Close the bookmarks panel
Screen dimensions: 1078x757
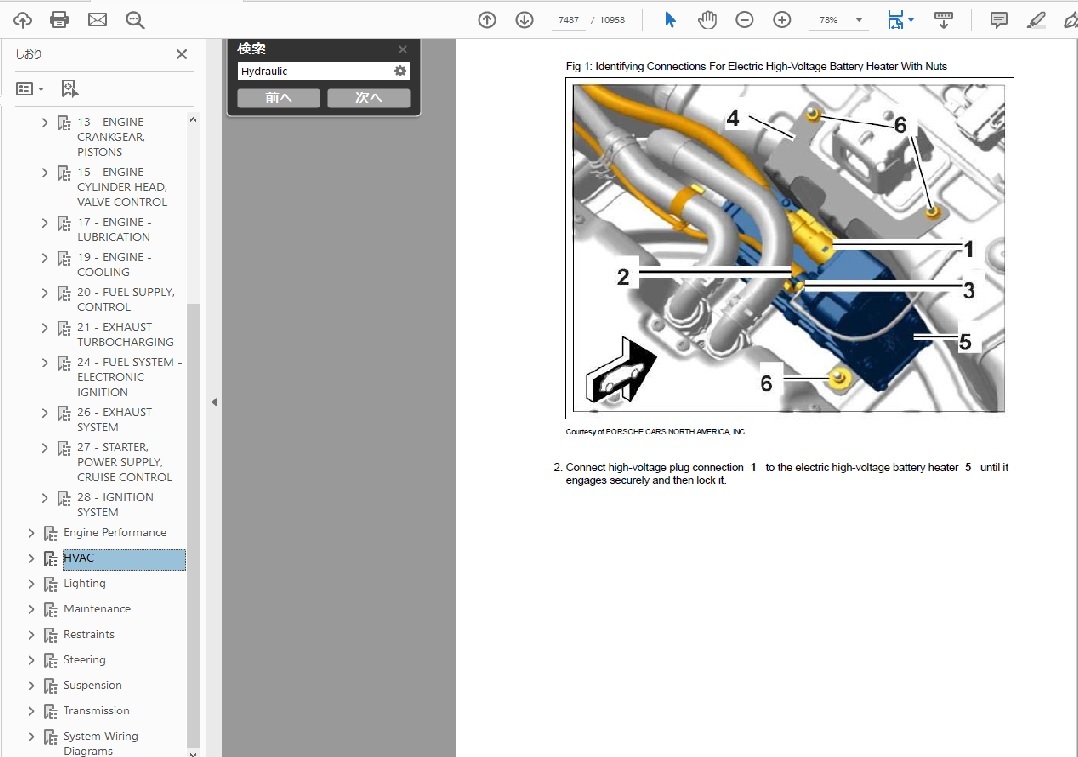click(182, 54)
